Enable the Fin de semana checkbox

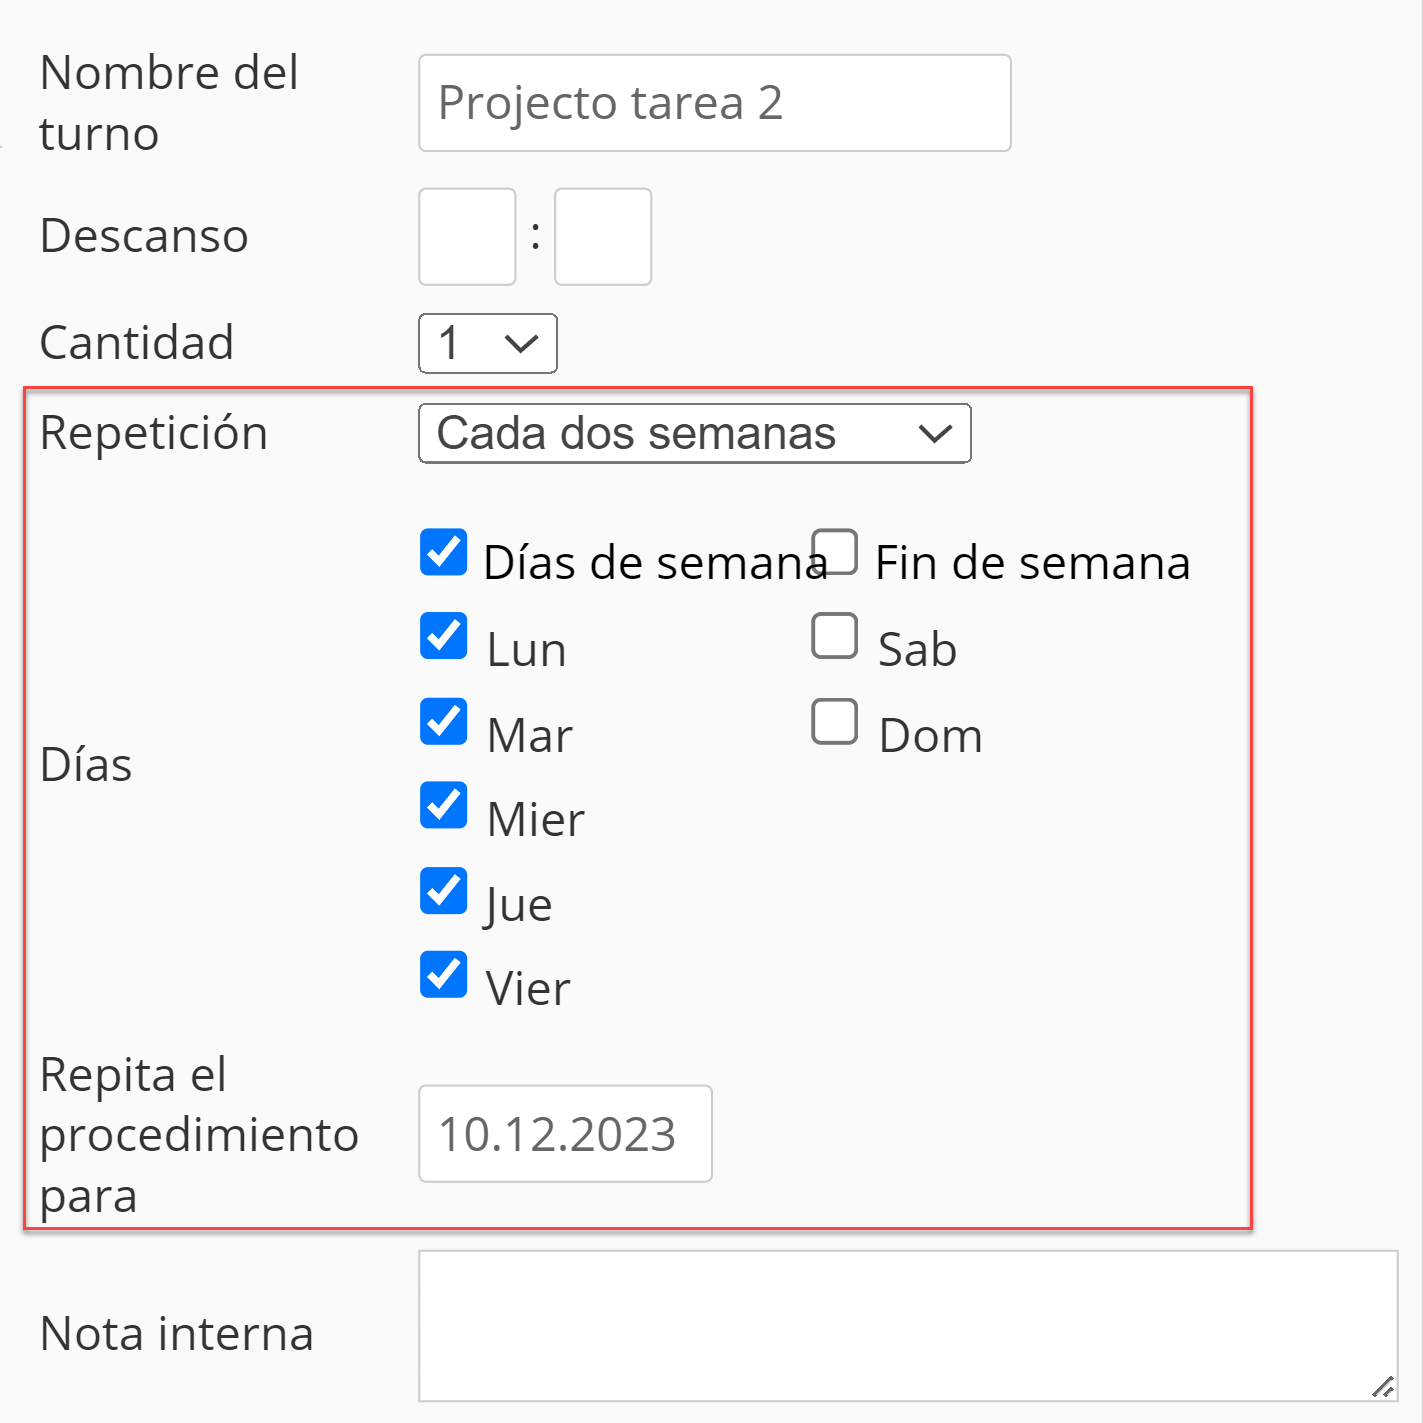(x=834, y=552)
